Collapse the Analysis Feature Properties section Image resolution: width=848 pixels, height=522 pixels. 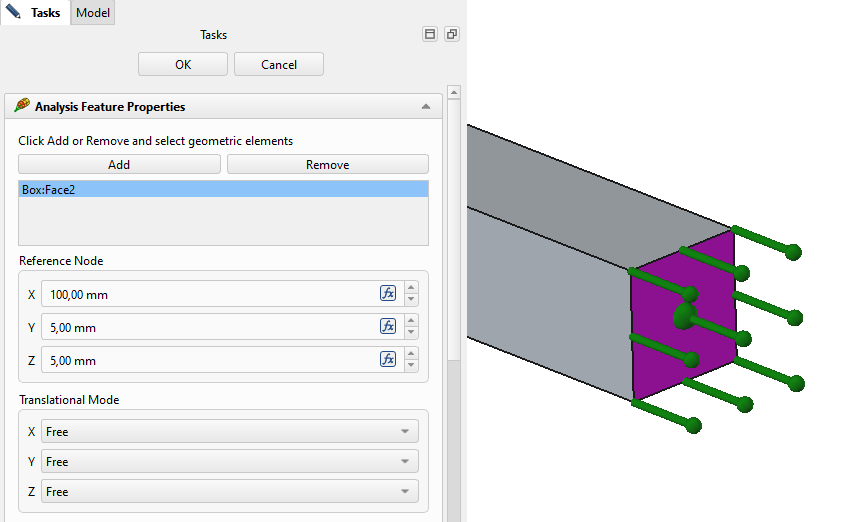point(425,107)
